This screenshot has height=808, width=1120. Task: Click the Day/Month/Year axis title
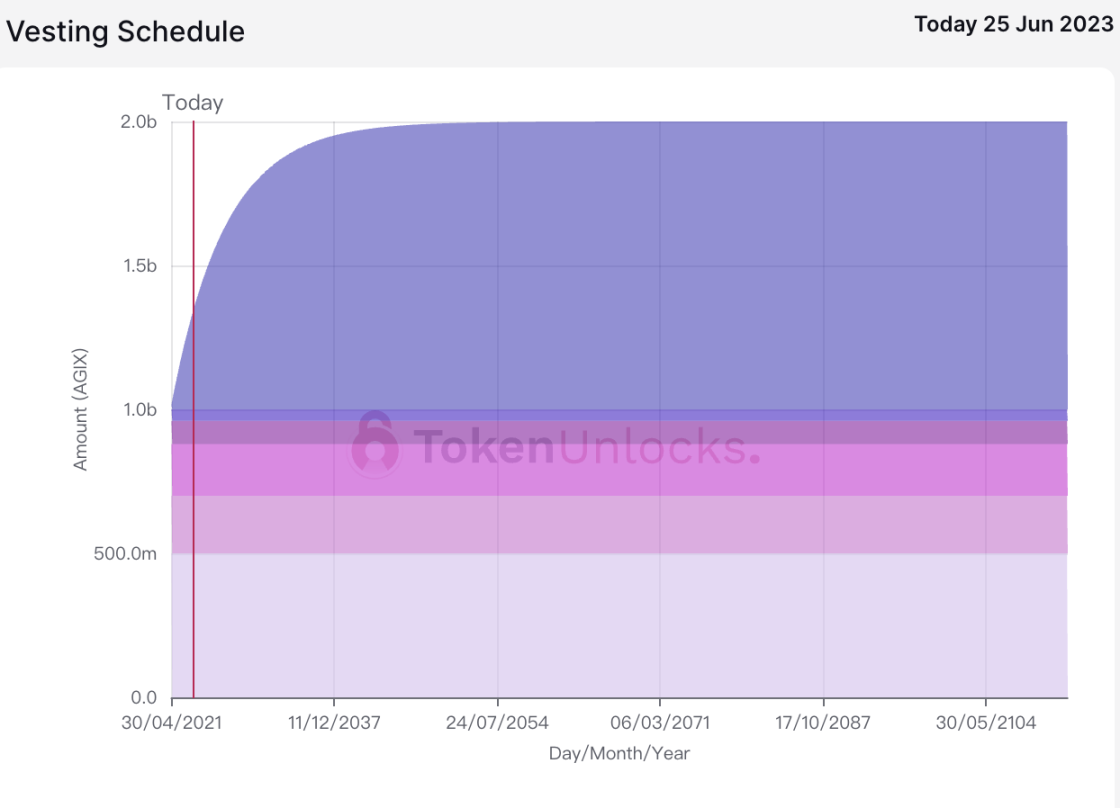coord(619,753)
